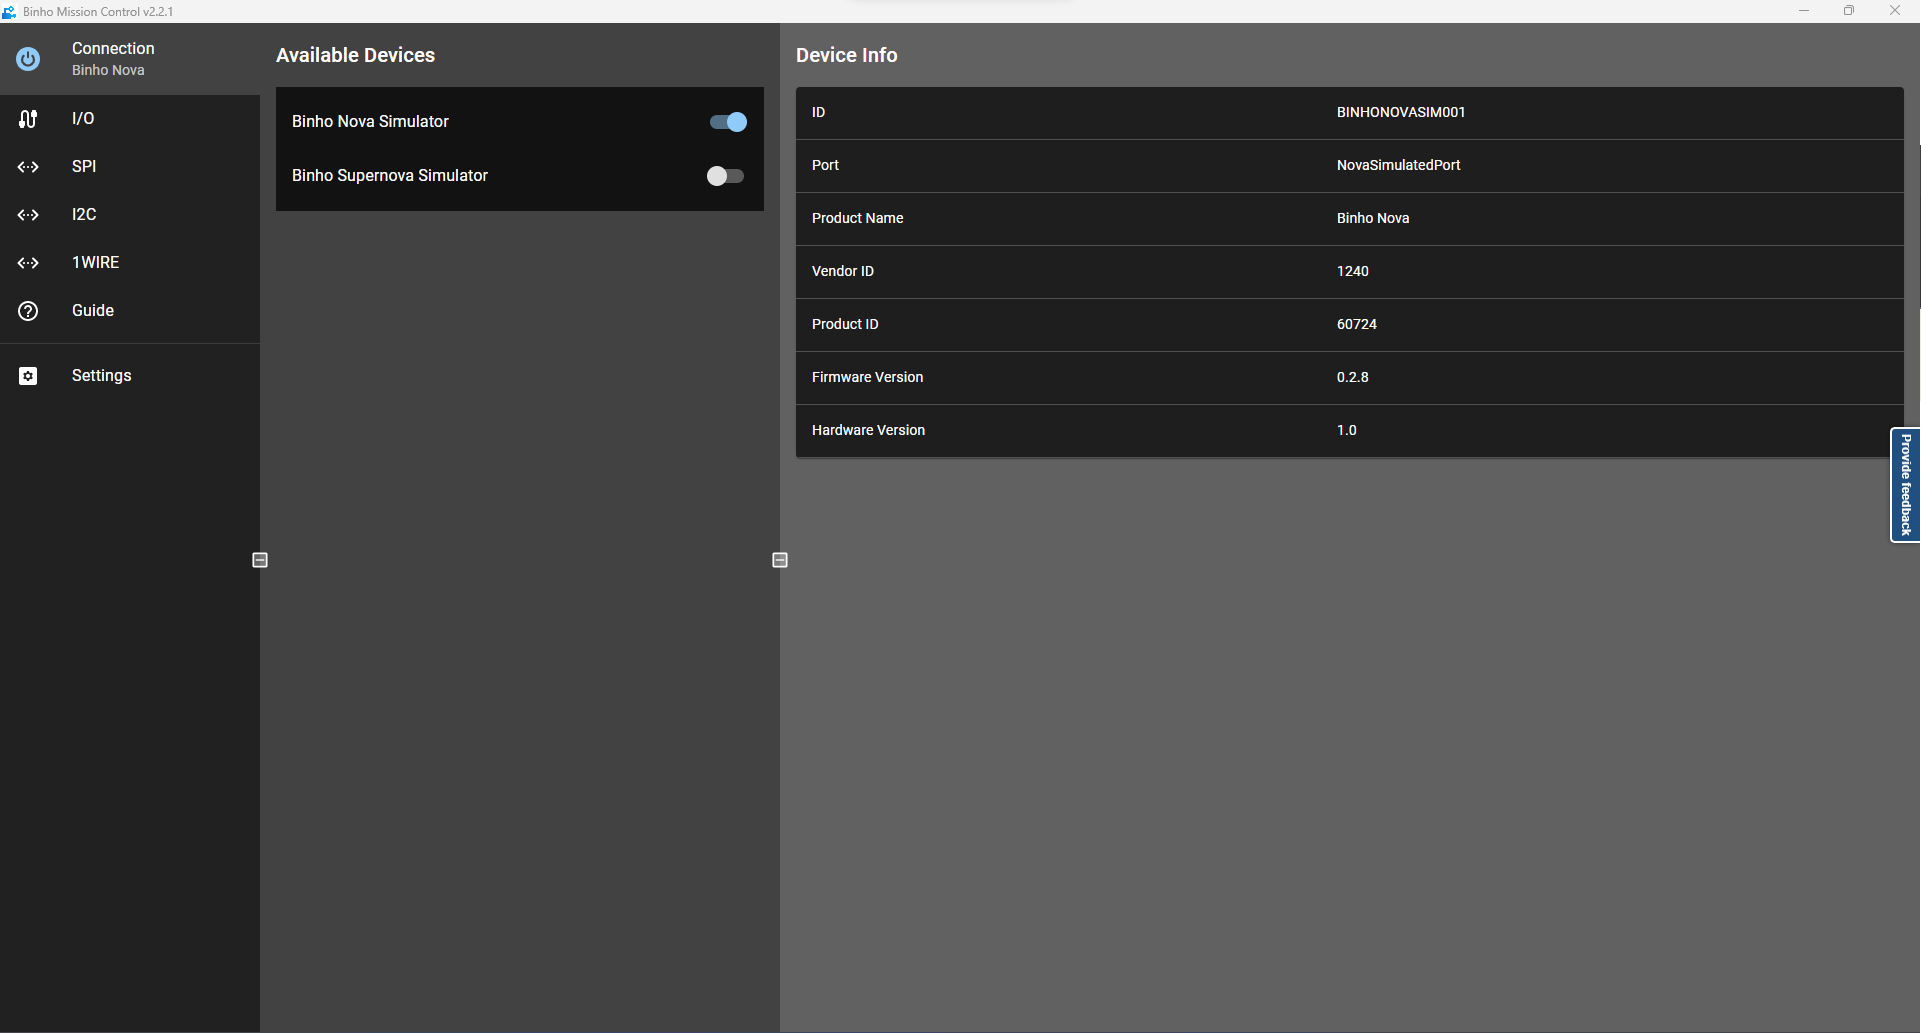Open the Connection page
1921x1033 pixels.
[130, 59]
